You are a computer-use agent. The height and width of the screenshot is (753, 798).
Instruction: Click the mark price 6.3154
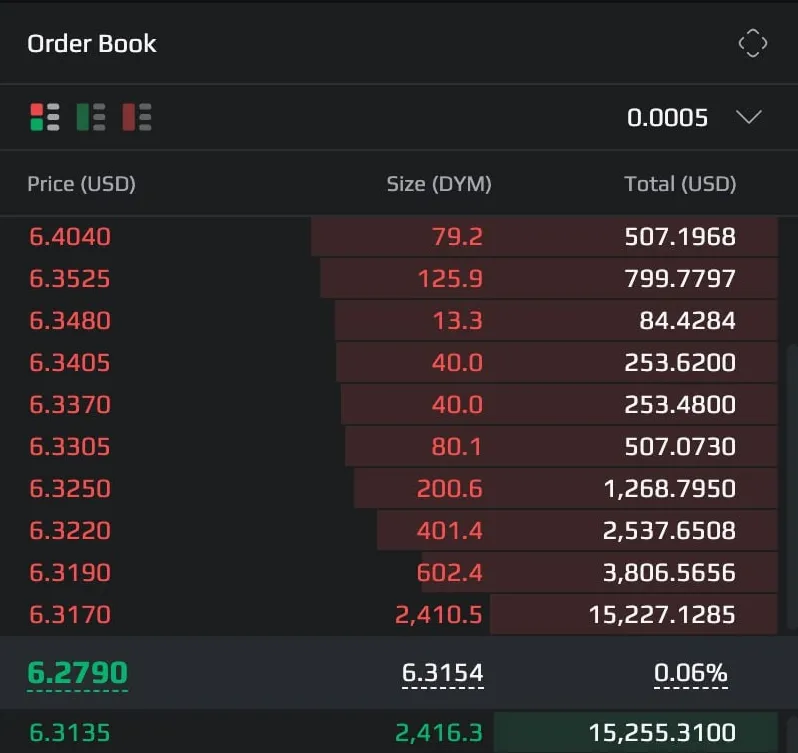coord(442,674)
